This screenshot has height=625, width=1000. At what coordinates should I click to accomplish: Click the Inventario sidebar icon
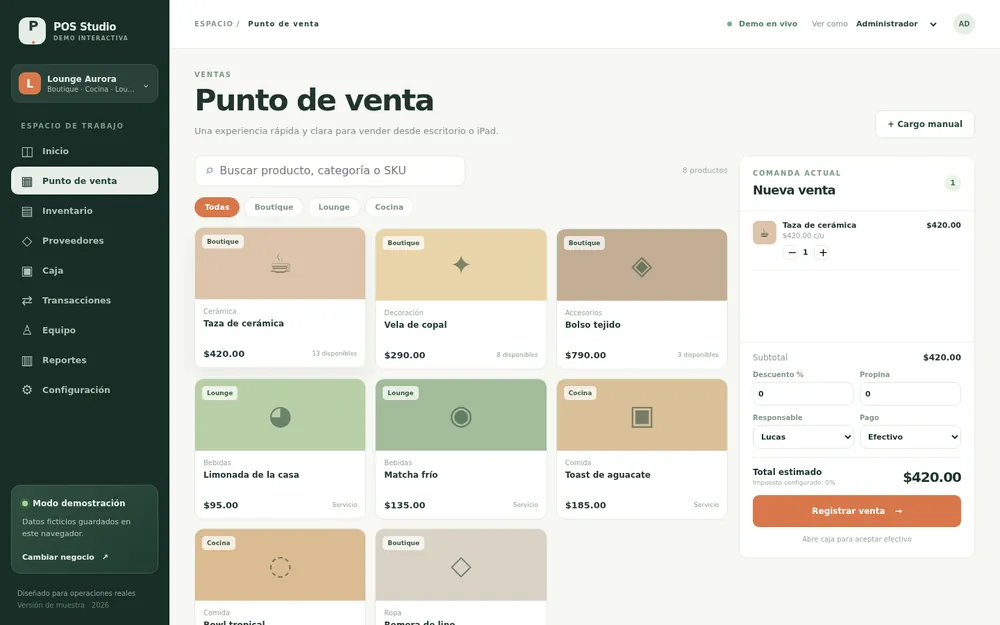[27, 211]
